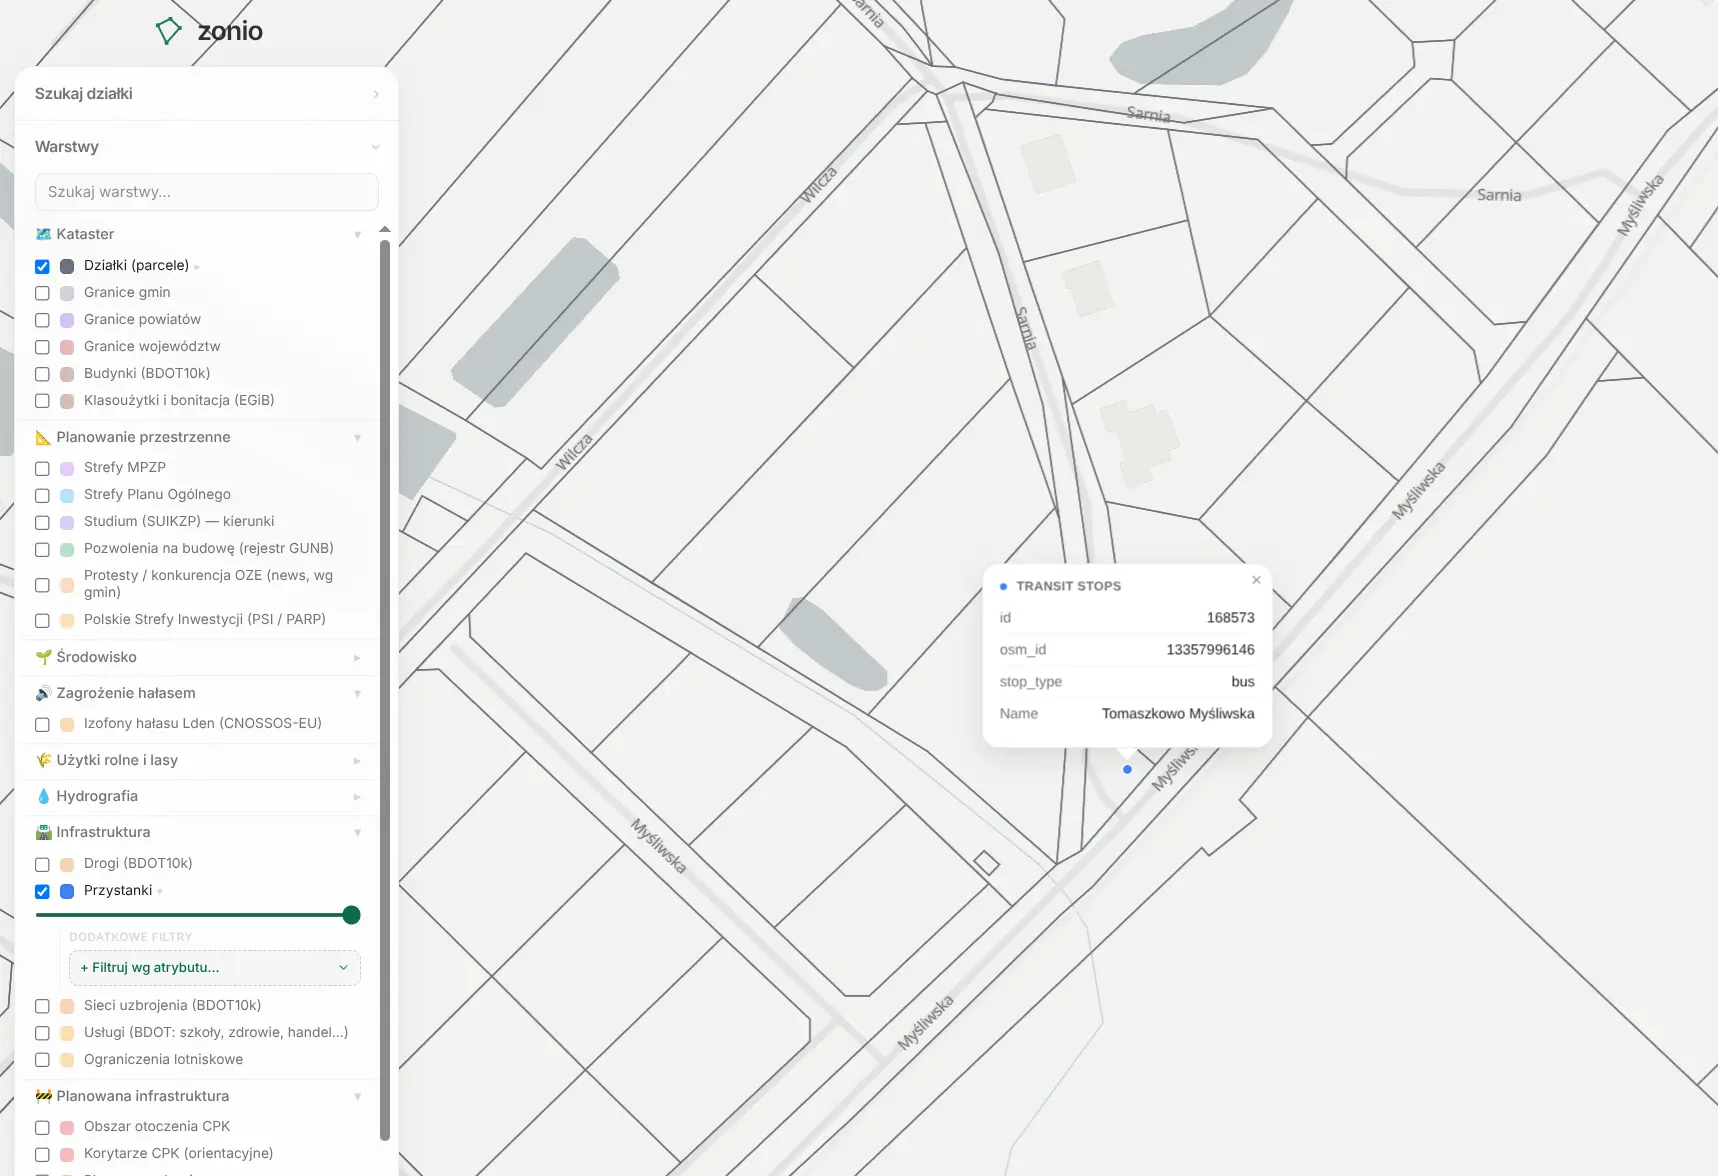Click the Przystanki opacity slider handle
The height and width of the screenshot is (1176, 1718).
351,915
